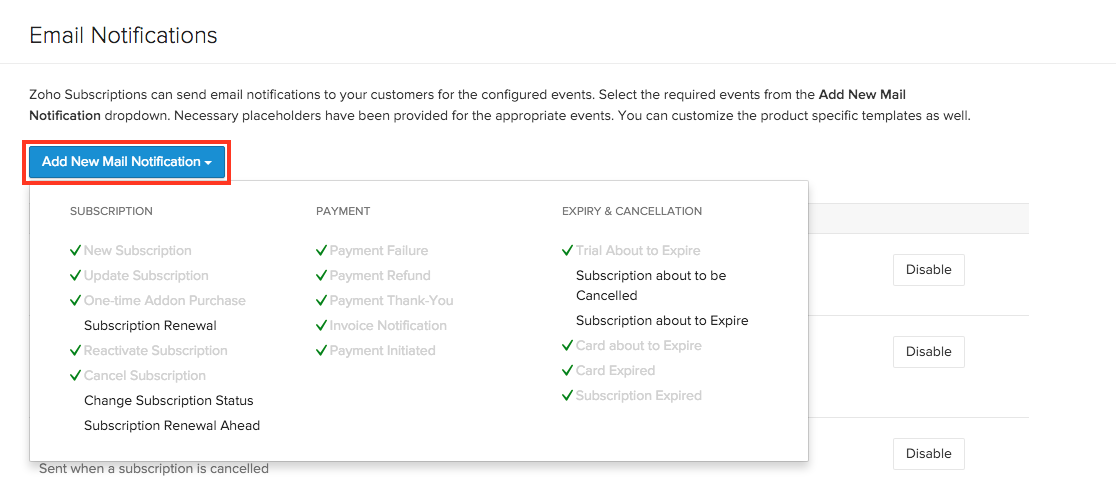
Task: Select Subscription Renewal from the menu
Action: click(150, 326)
